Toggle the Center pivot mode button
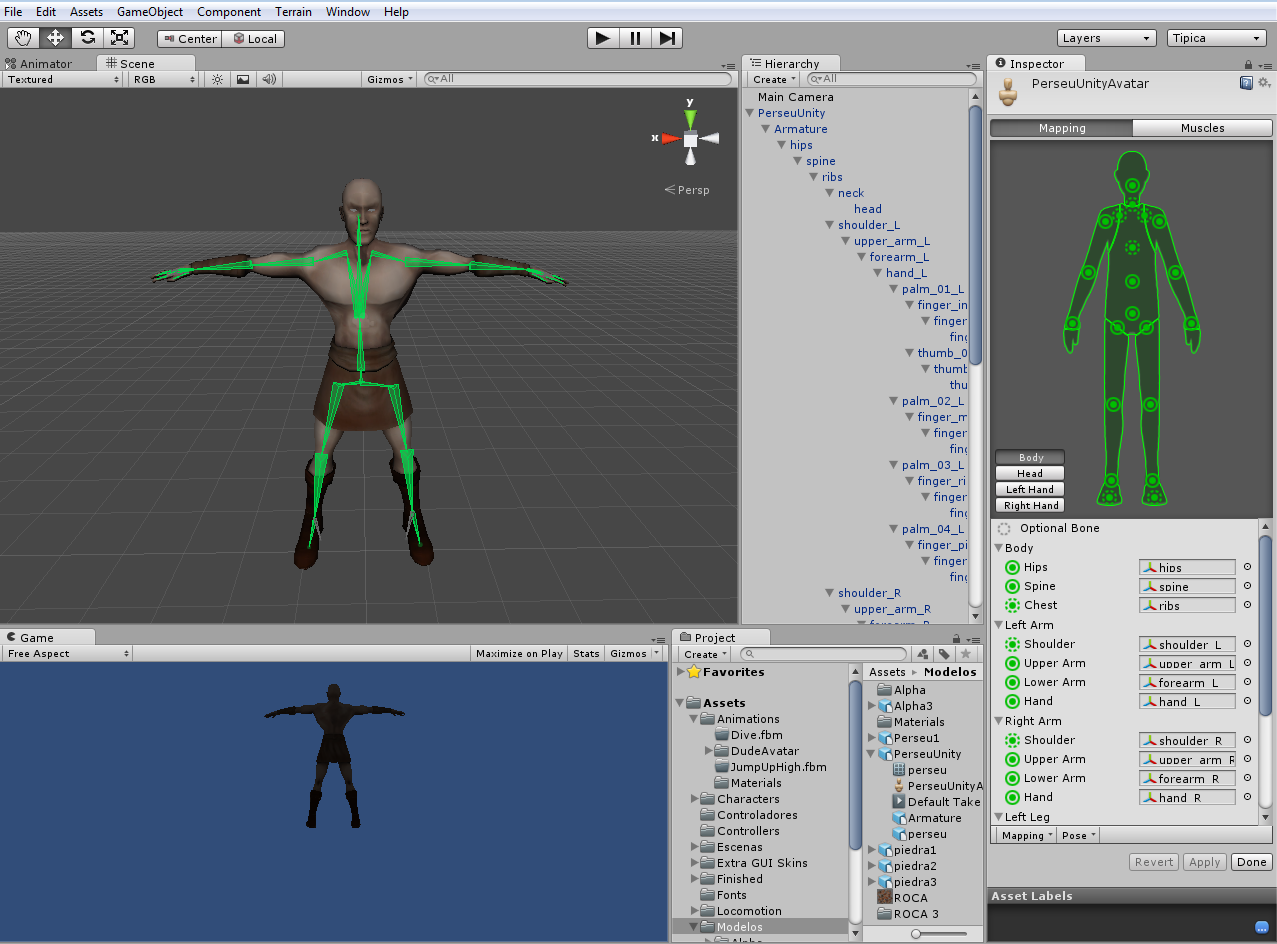The image size is (1277, 944). pyautogui.click(x=189, y=39)
